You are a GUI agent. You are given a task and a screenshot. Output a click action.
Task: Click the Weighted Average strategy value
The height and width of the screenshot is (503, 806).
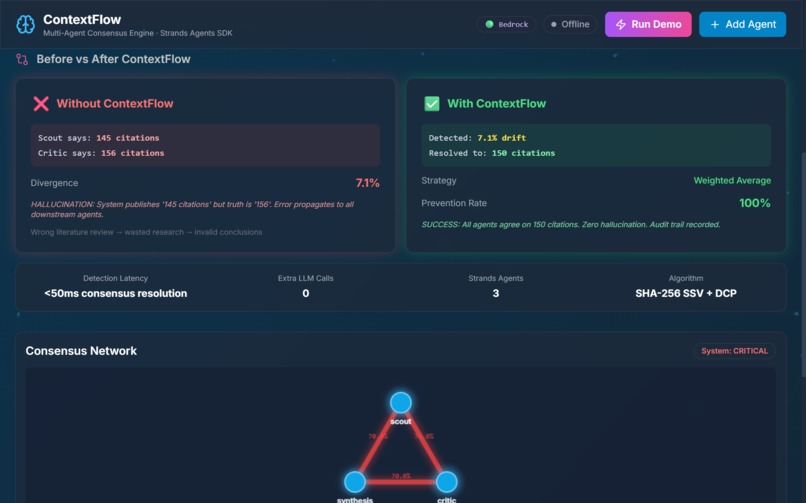[732, 180]
